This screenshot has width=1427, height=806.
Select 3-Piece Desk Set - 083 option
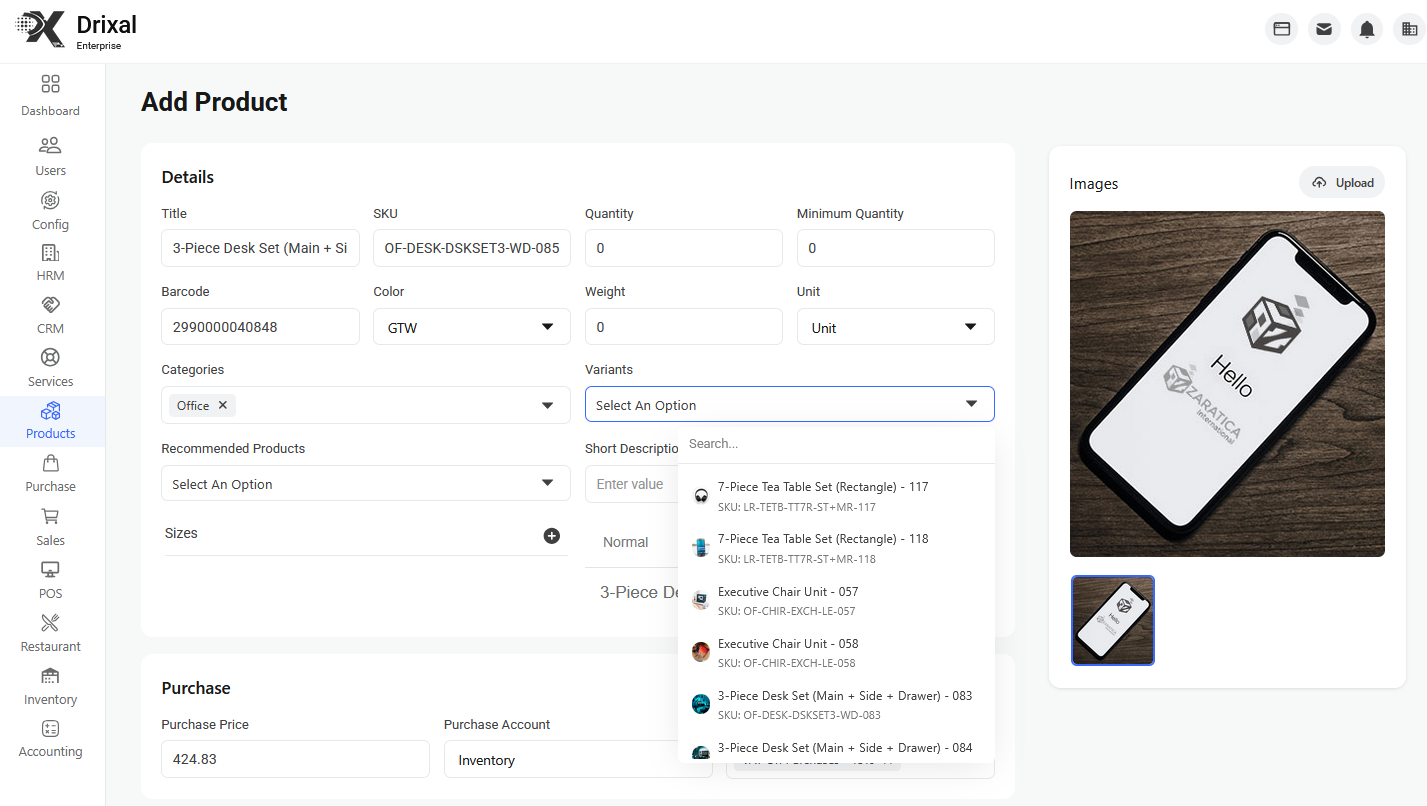836,705
